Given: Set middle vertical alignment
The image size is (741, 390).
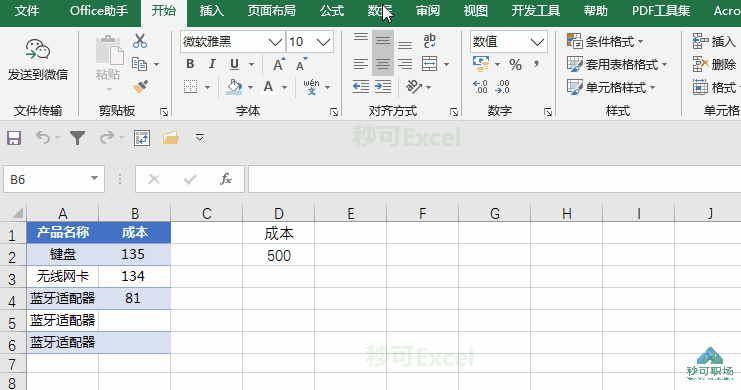Looking at the screenshot, I should (x=383, y=41).
